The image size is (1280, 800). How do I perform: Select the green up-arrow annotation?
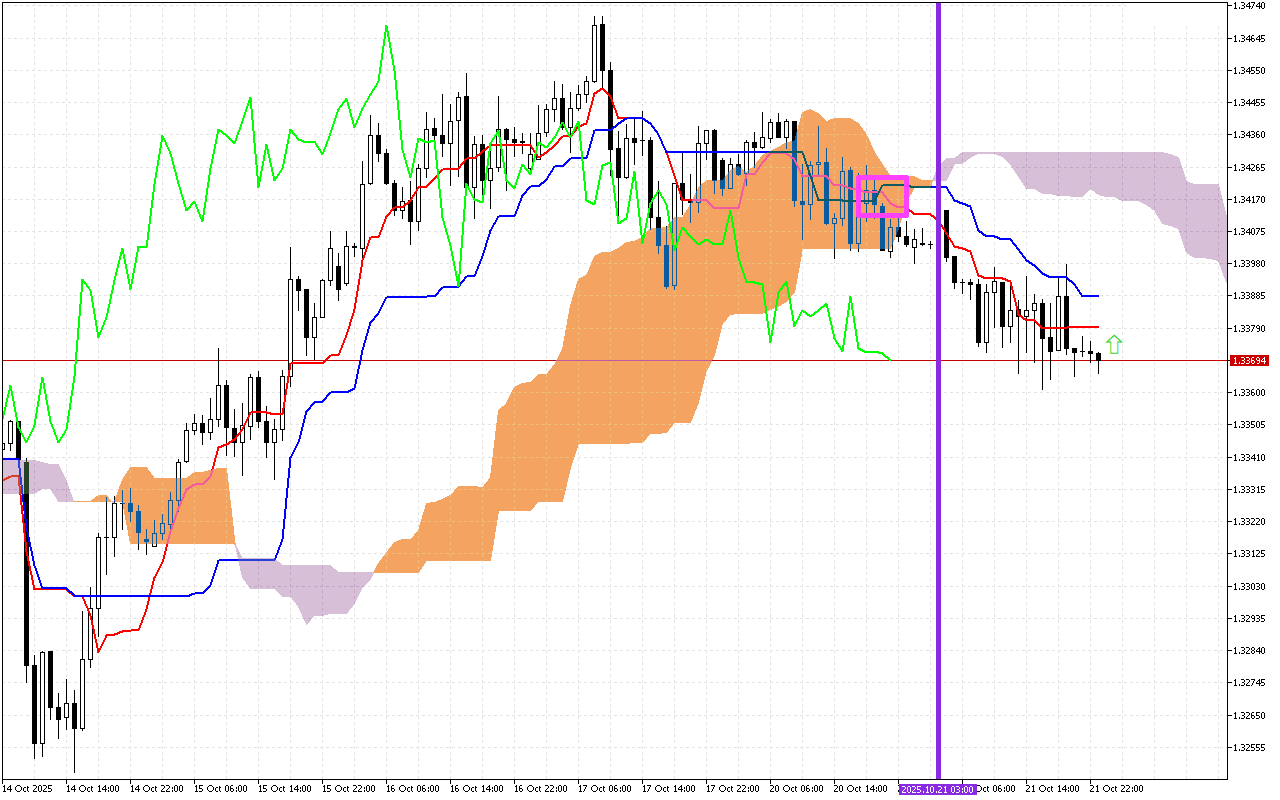pyautogui.click(x=1115, y=343)
